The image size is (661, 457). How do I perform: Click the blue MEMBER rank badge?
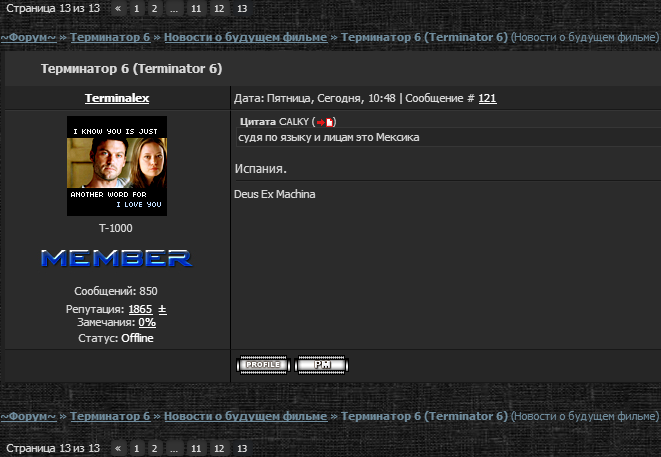116,258
